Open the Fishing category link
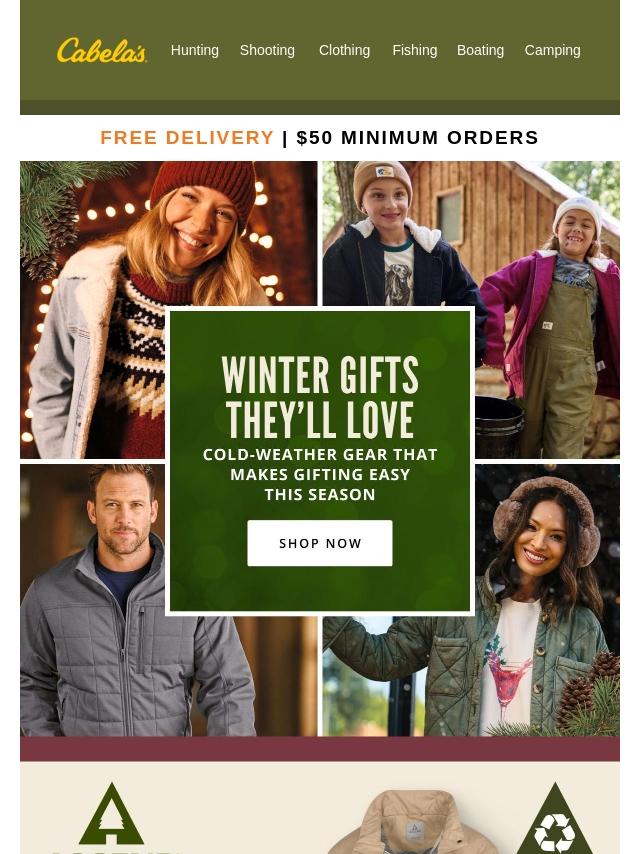Screen dimensions: 640x854 [x=415, y=50]
